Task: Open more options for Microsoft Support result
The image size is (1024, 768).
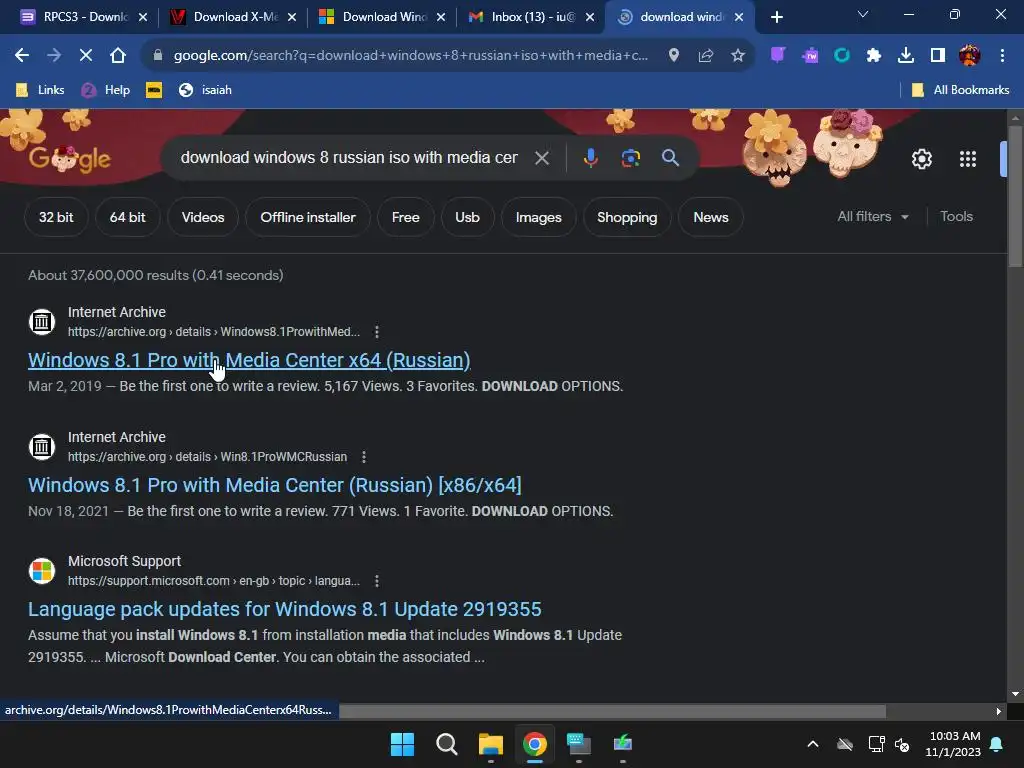Action: tap(377, 581)
